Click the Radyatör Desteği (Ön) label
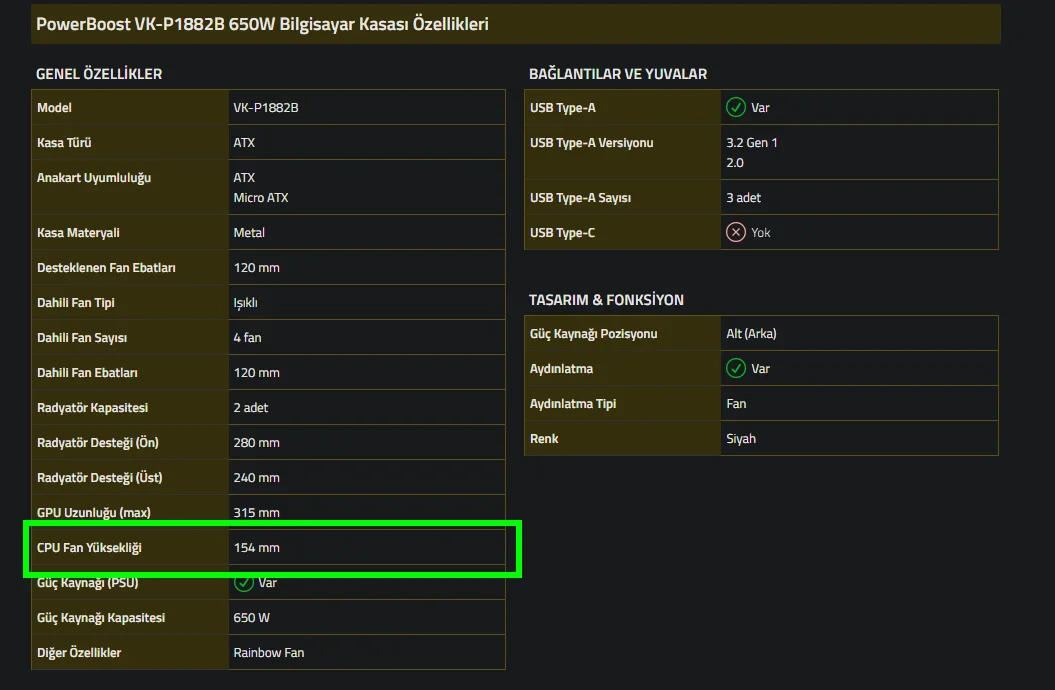The width and height of the screenshot is (1055, 690). [x=98, y=443]
